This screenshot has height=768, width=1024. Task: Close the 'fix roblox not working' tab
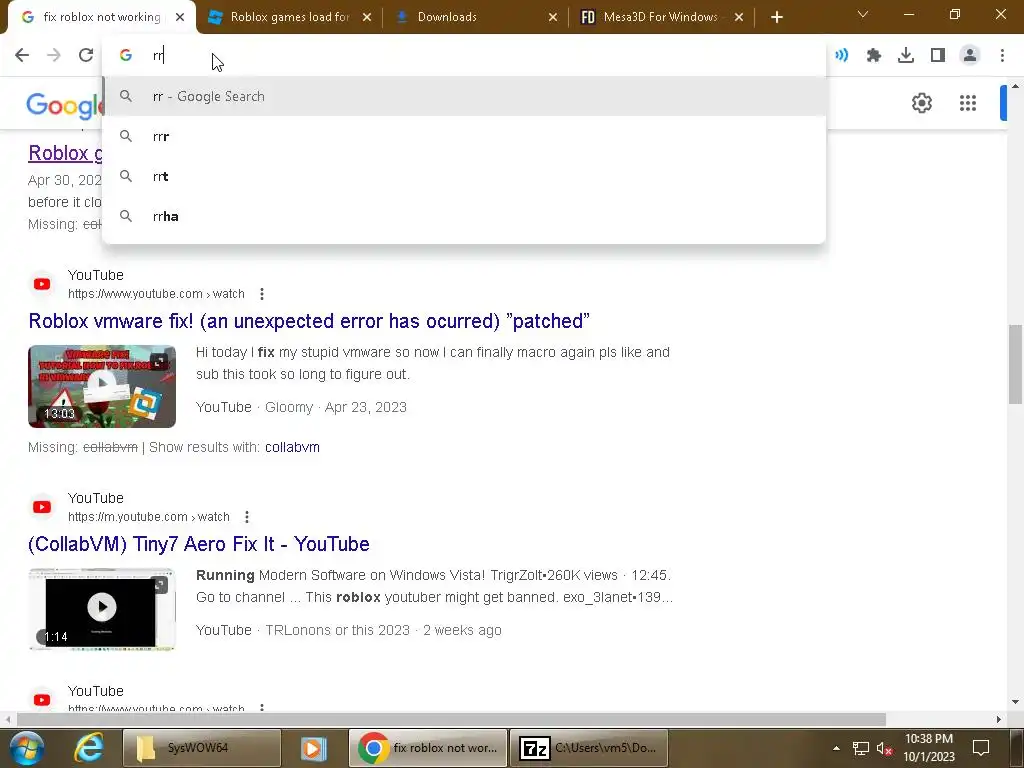click(x=180, y=17)
